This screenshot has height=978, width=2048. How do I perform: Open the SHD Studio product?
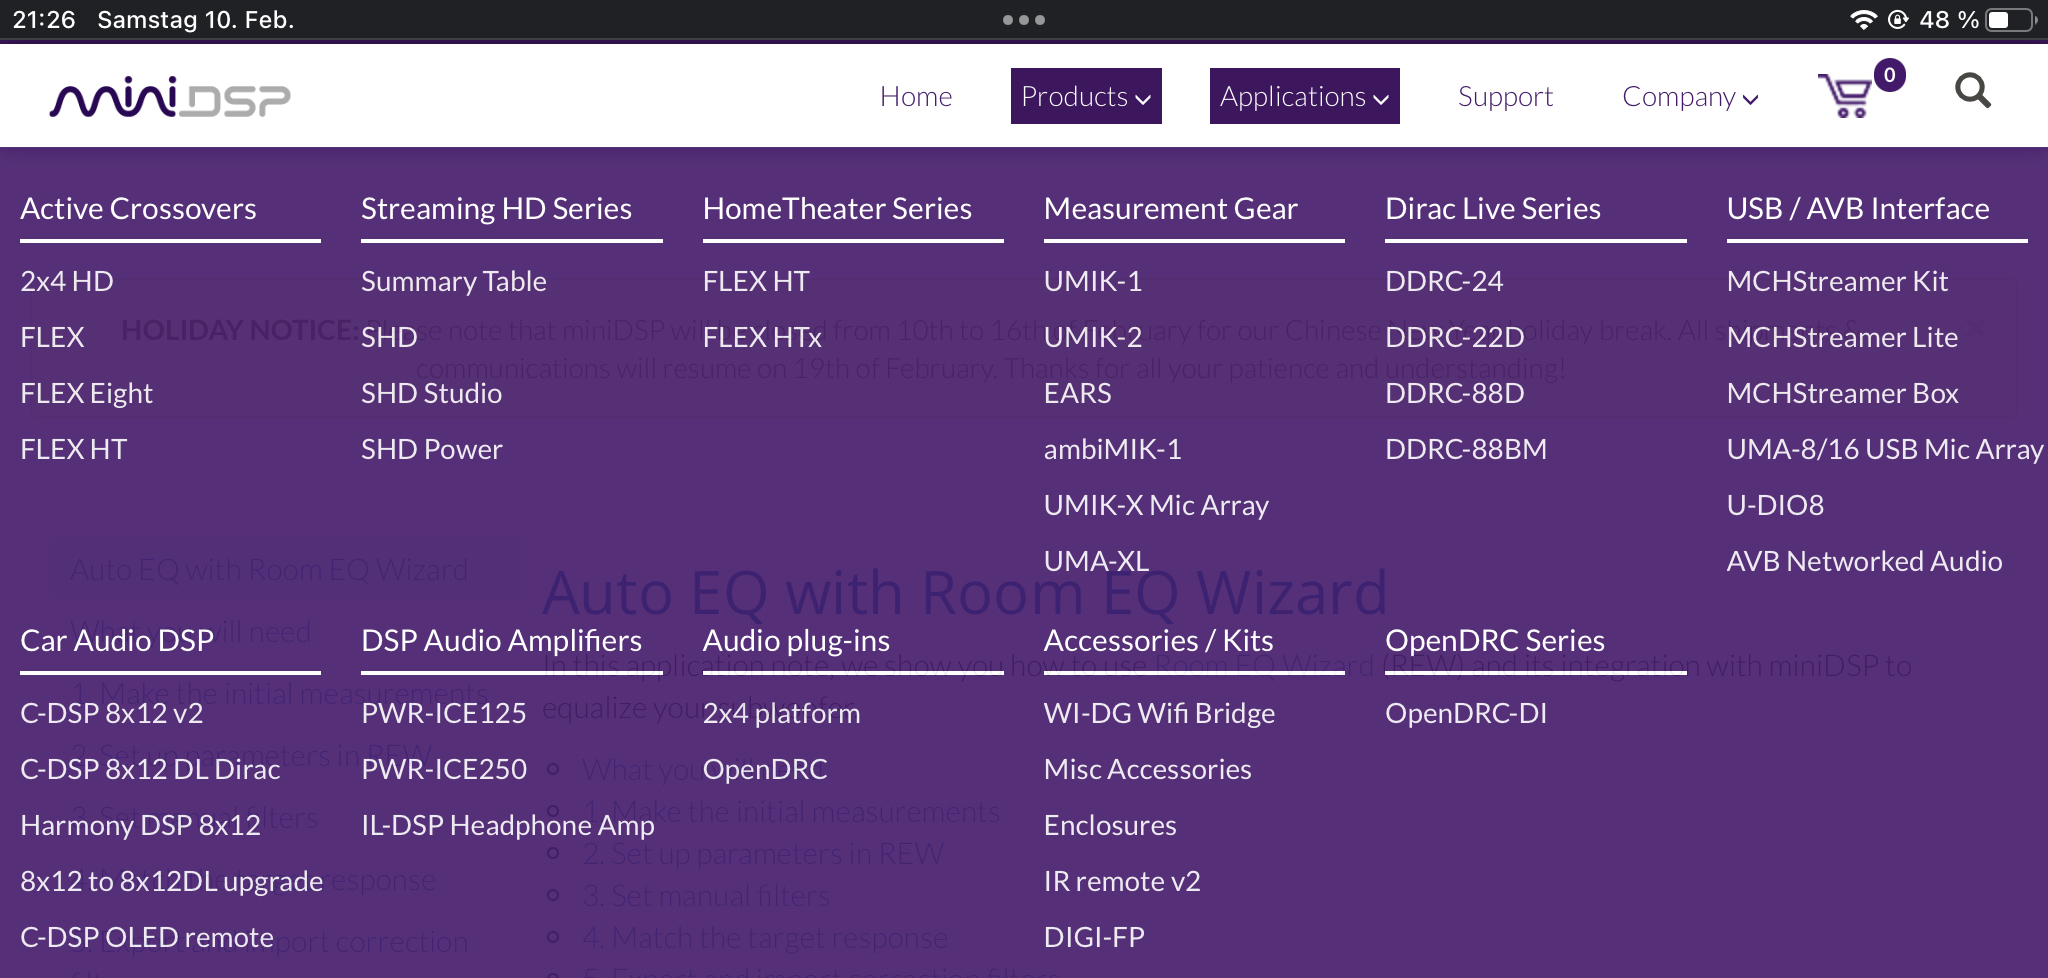coord(431,393)
